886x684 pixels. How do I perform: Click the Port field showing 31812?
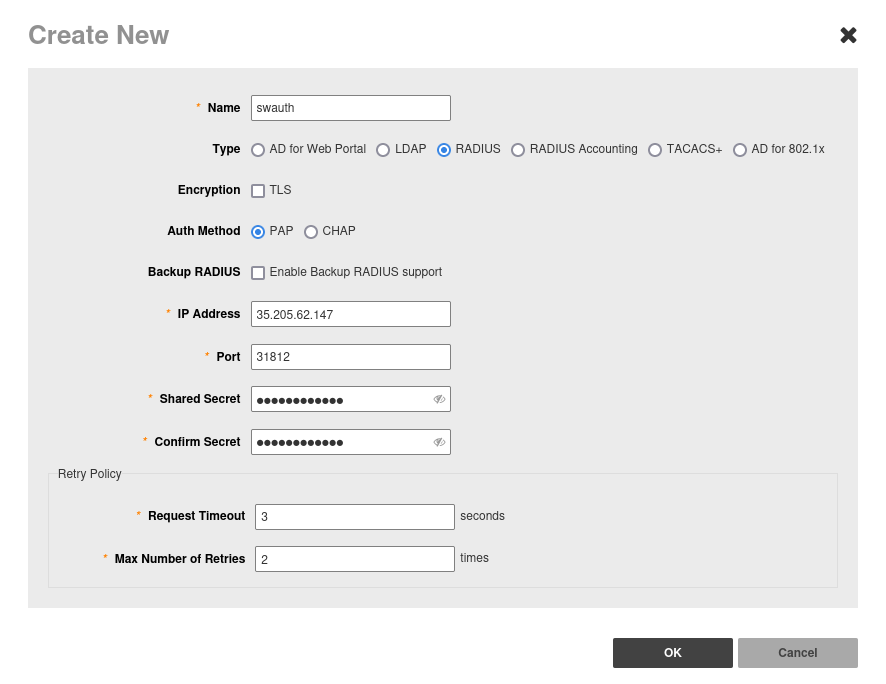coord(350,357)
